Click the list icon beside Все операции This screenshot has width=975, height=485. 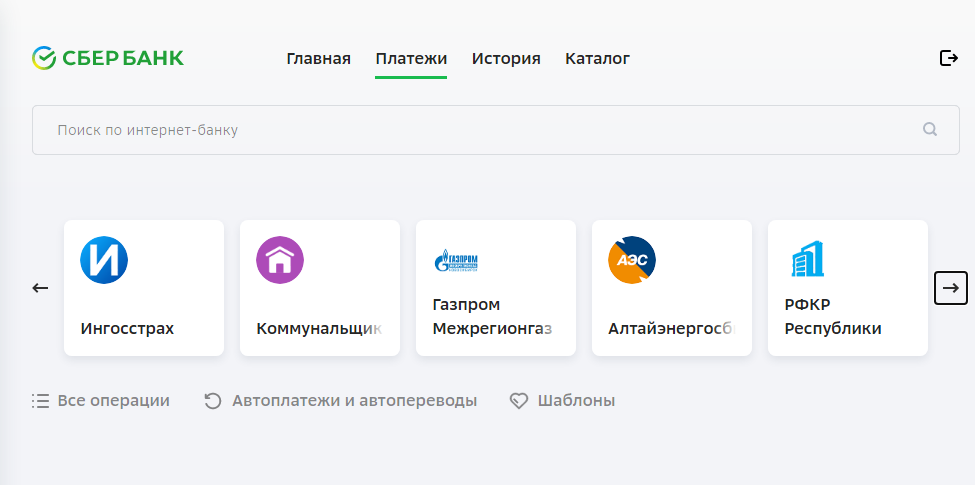pos(40,401)
